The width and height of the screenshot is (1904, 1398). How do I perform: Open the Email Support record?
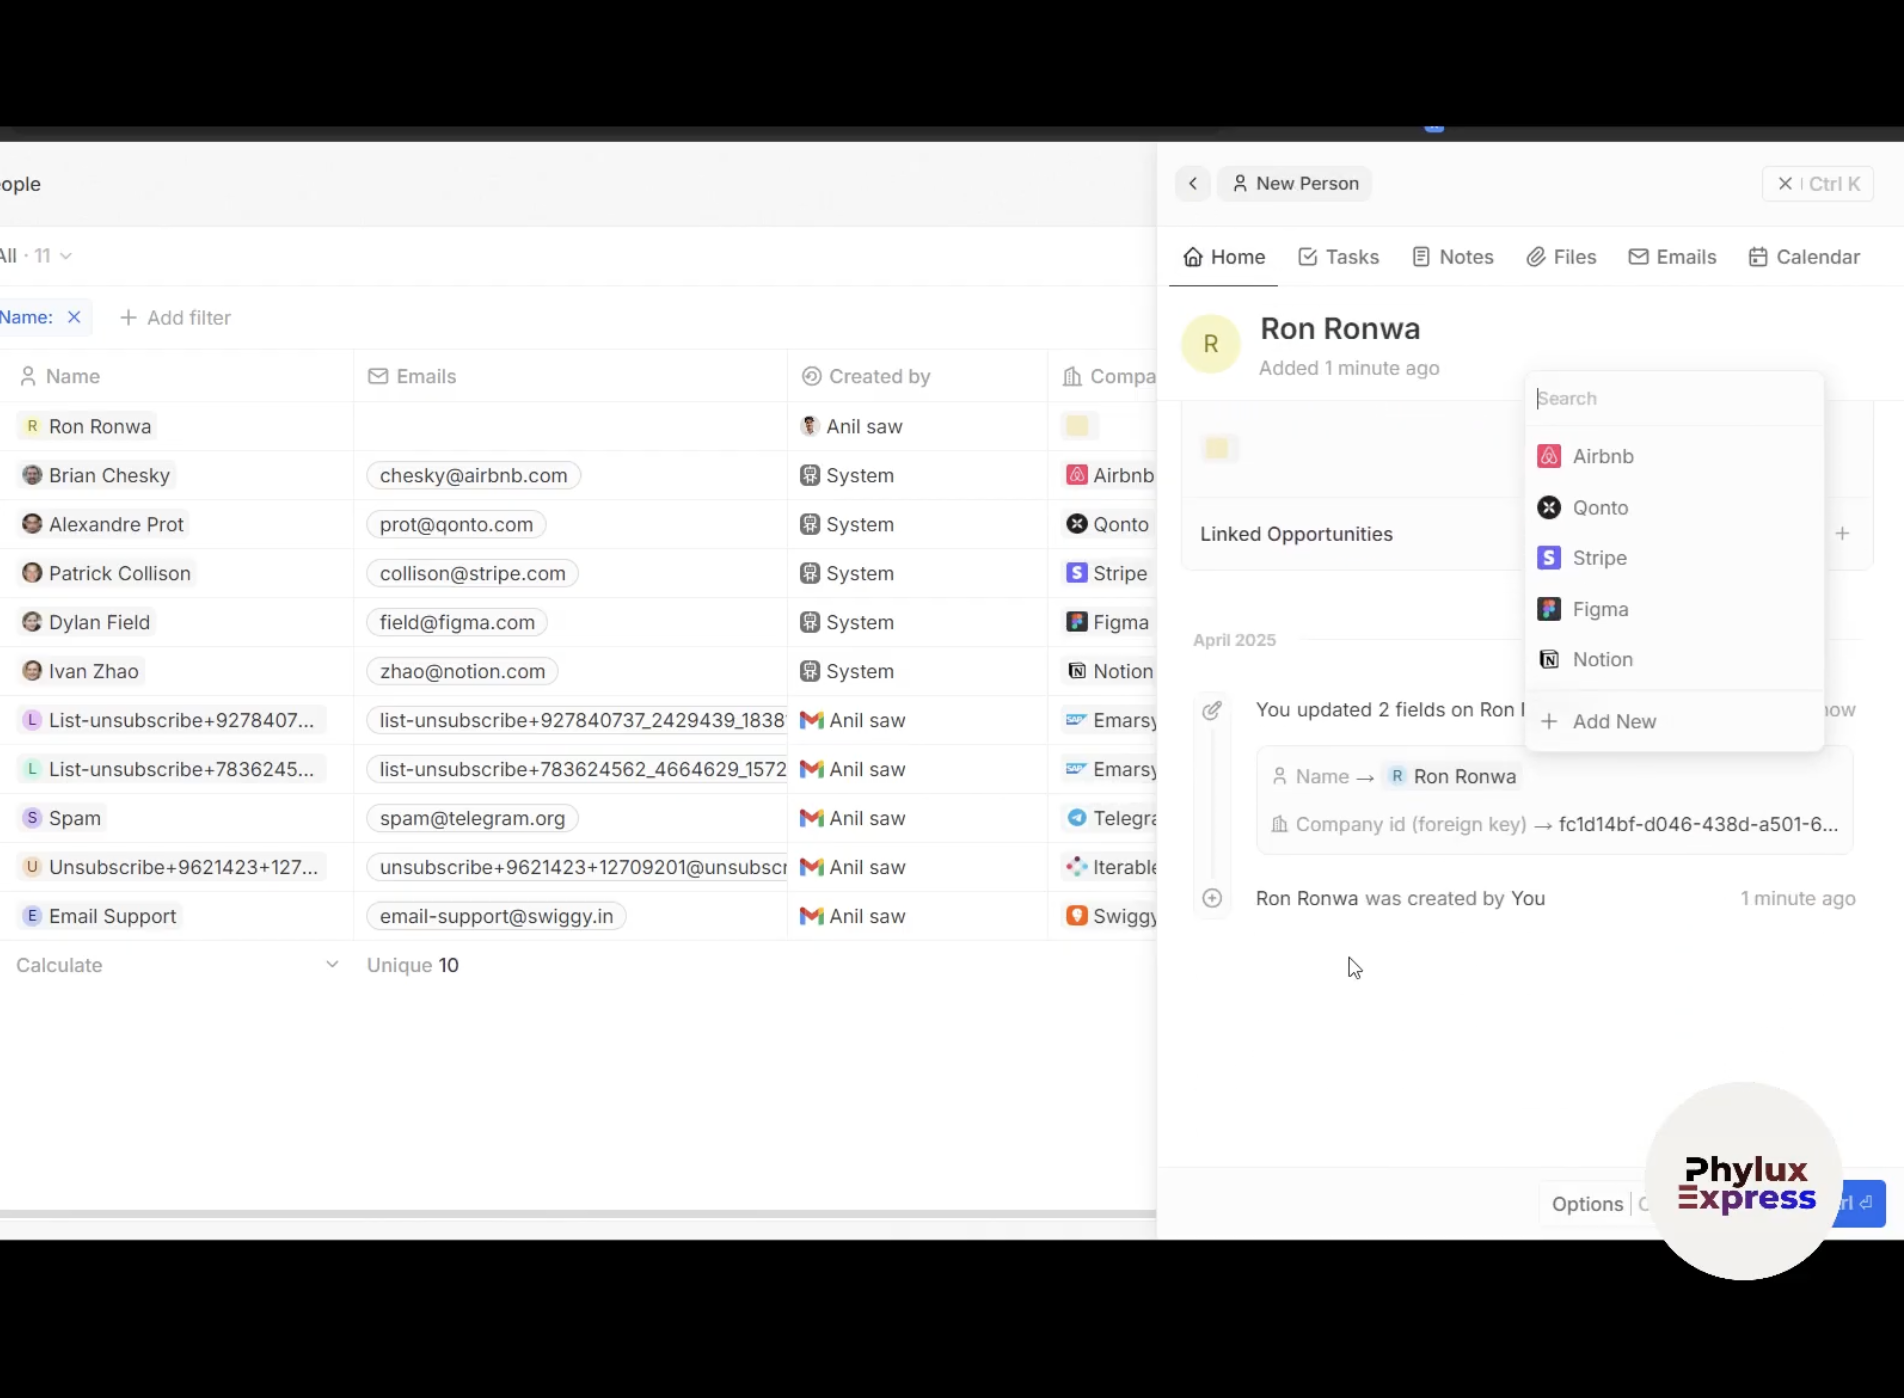pos(100,916)
